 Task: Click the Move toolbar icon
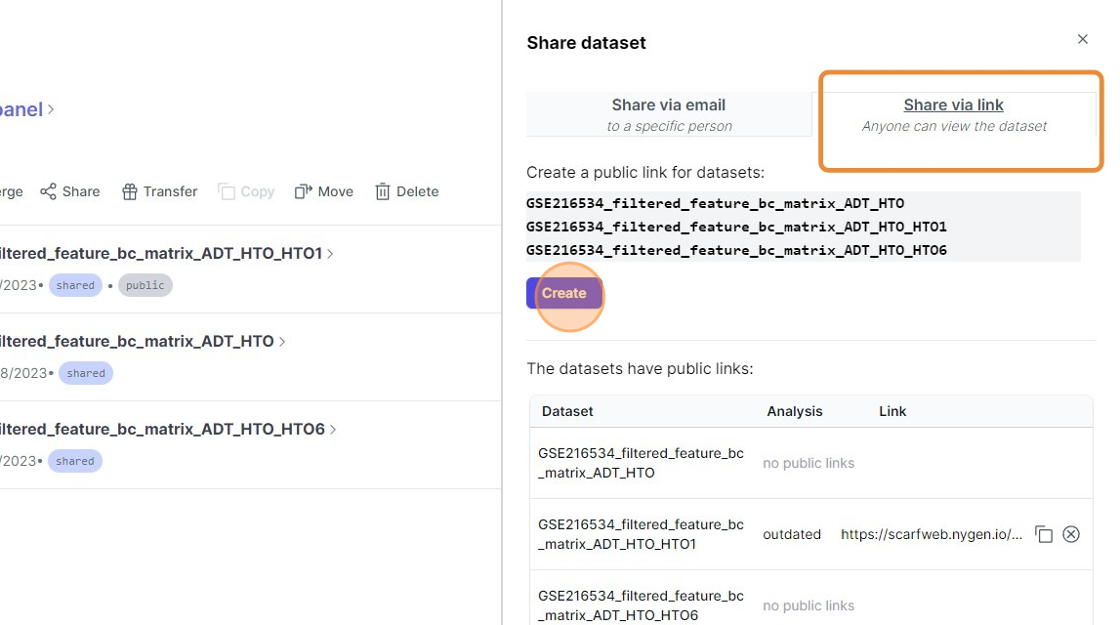pos(304,192)
